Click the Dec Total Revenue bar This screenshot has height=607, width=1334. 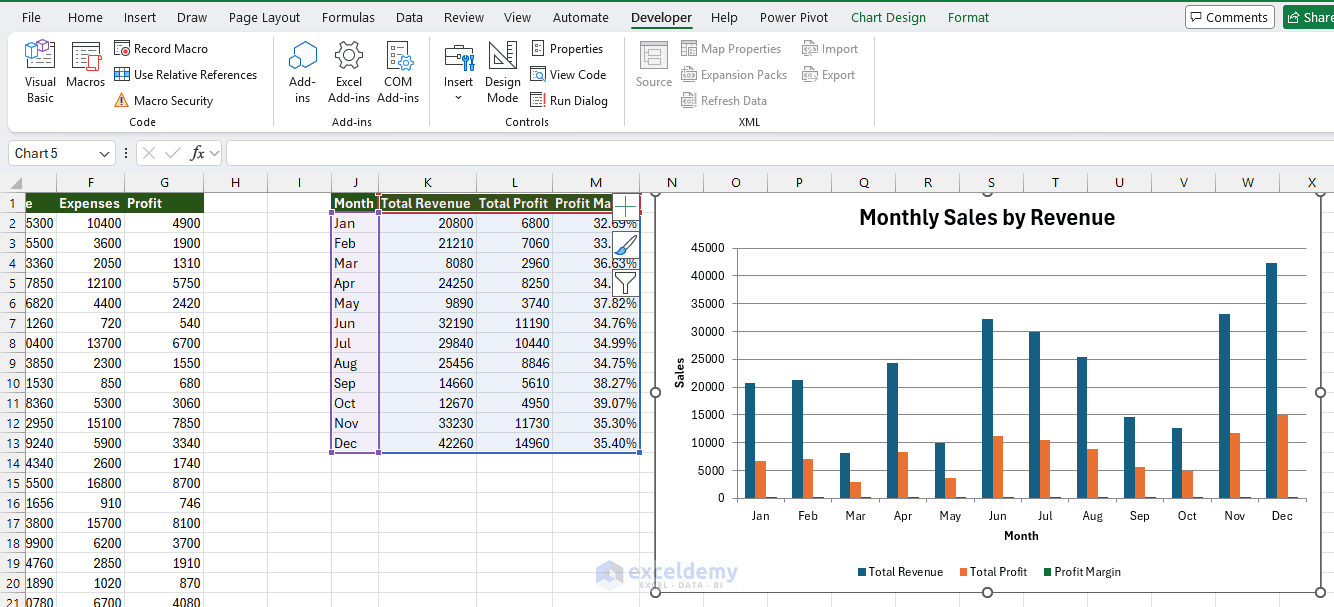(x=1271, y=380)
